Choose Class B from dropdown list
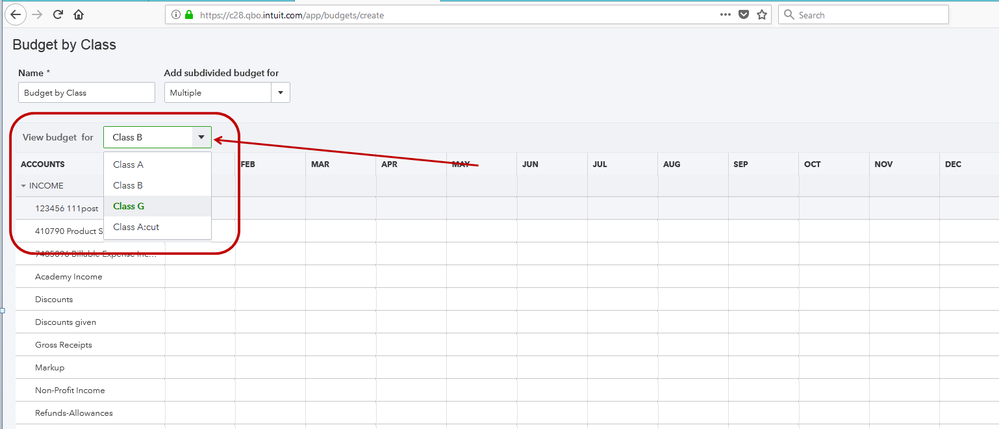The width and height of the screenshot is (999, 429). (x=157, y=185)
